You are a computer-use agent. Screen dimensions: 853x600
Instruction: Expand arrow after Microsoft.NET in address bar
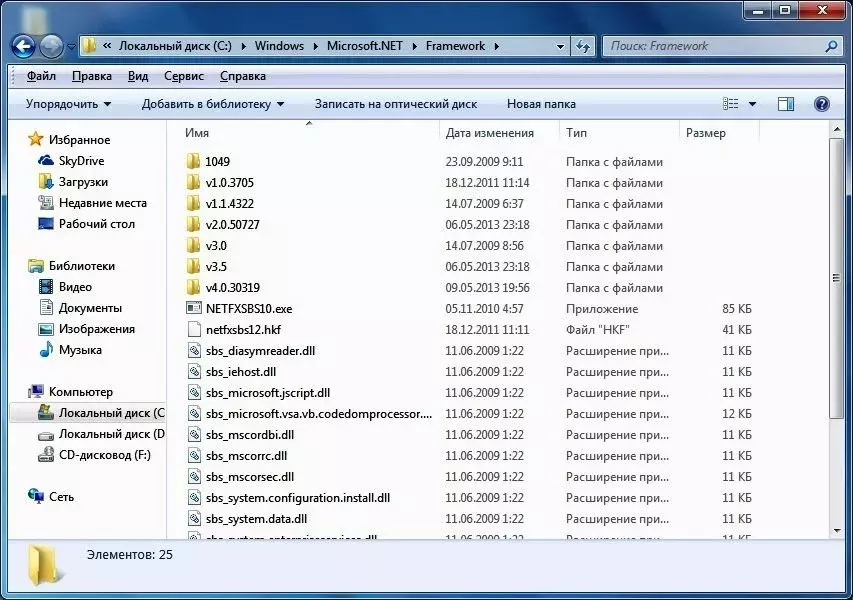point(414,46)
